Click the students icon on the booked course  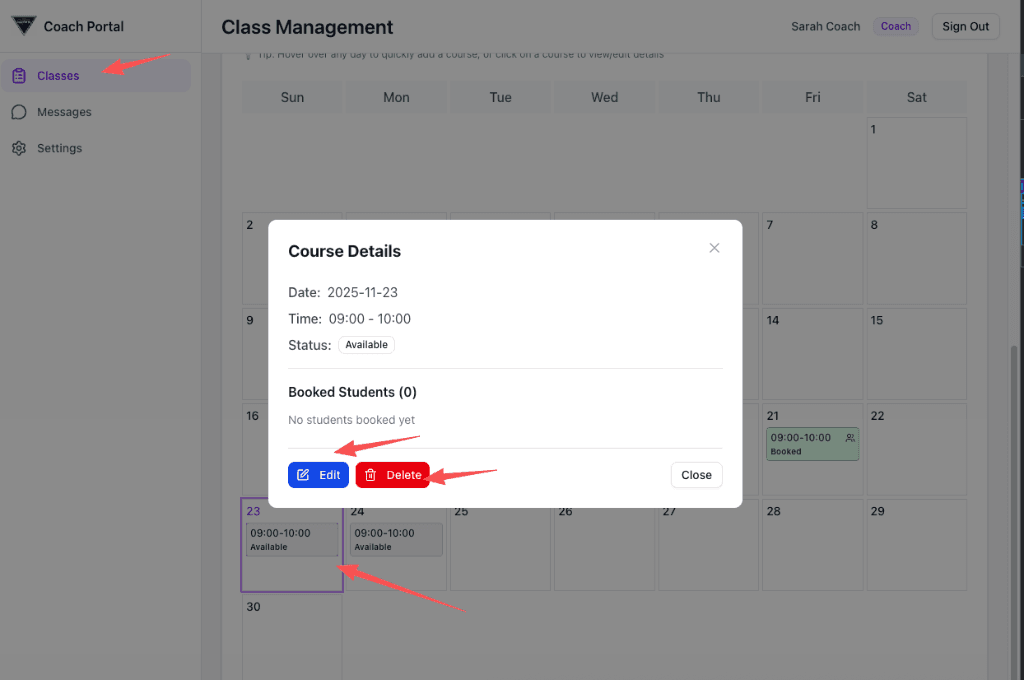click(850, 438)
